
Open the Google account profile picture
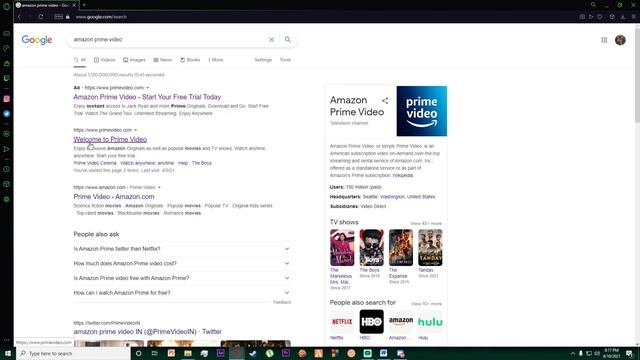pos(620,40)
